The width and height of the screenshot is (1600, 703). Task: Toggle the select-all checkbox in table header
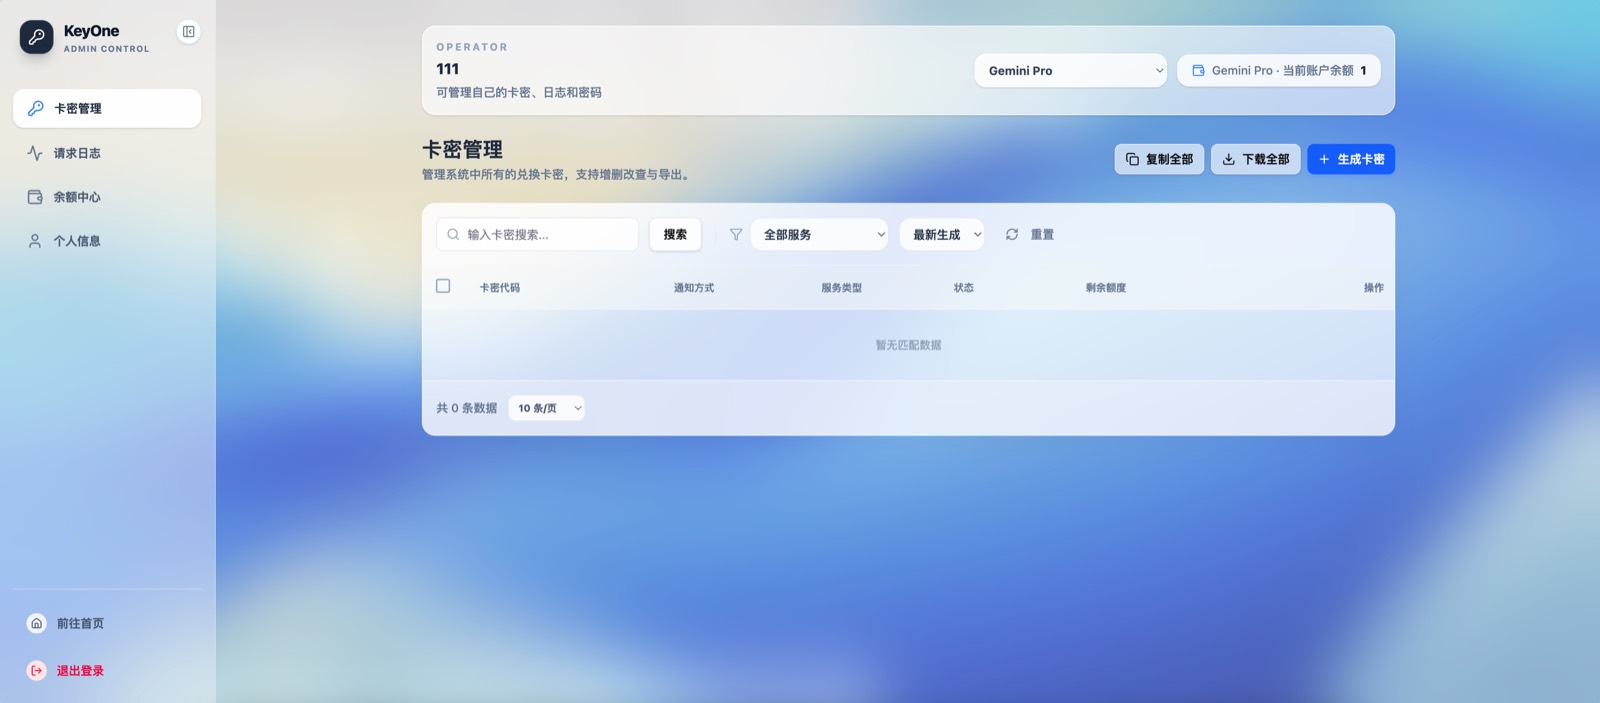click(x=443, y=286)
